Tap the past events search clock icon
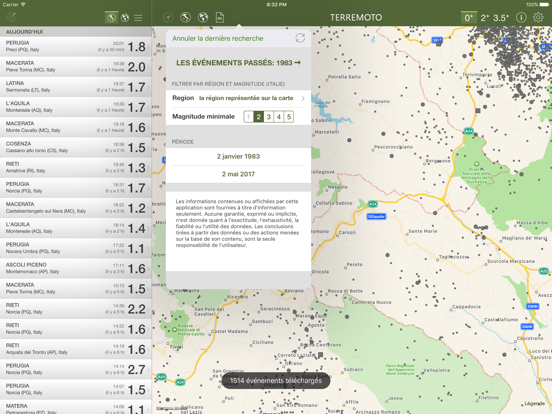Image resolution: width=552 pixels, height=414 pixels. pos(238,17)
